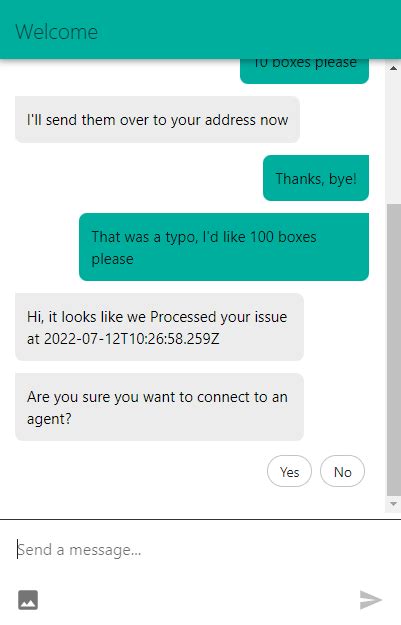Click the scrollbar track above the thumb
This screenshot has width=401, height=625.
393,140
